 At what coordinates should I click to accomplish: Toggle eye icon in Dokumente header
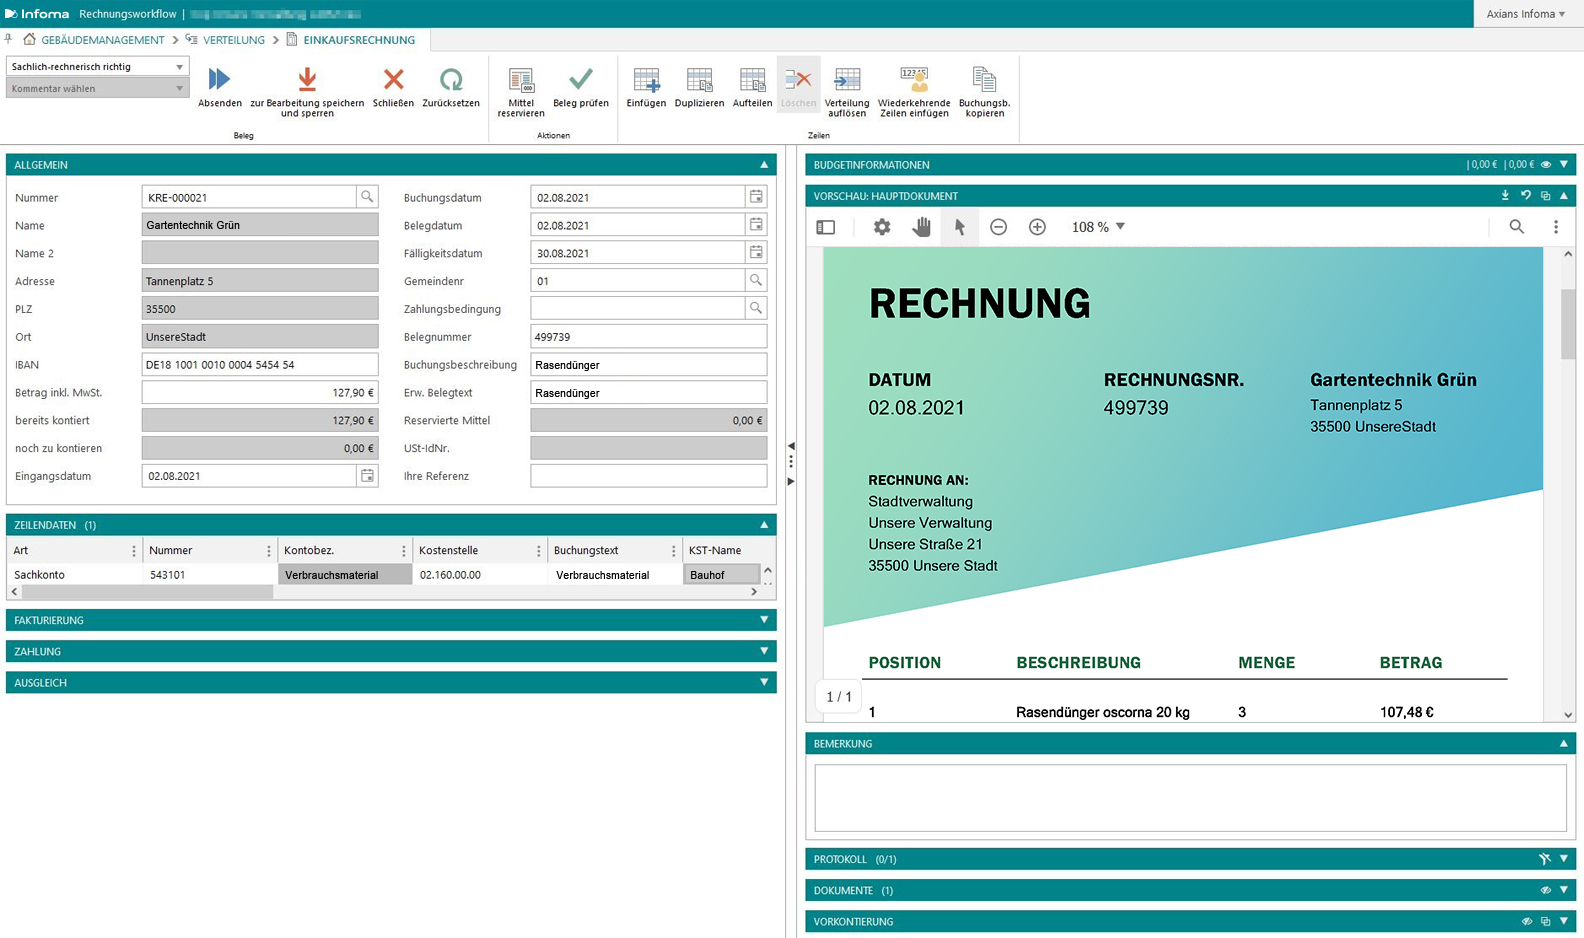(x=1546, y=890)
